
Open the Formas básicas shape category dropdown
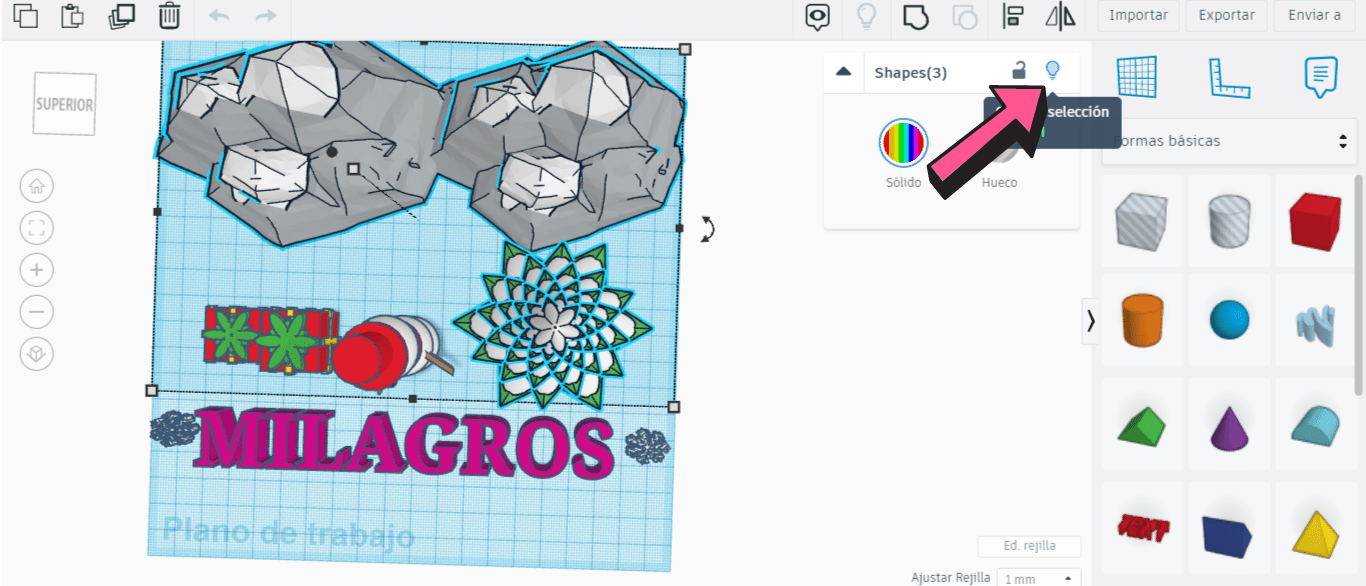(x=1229, y=141)
